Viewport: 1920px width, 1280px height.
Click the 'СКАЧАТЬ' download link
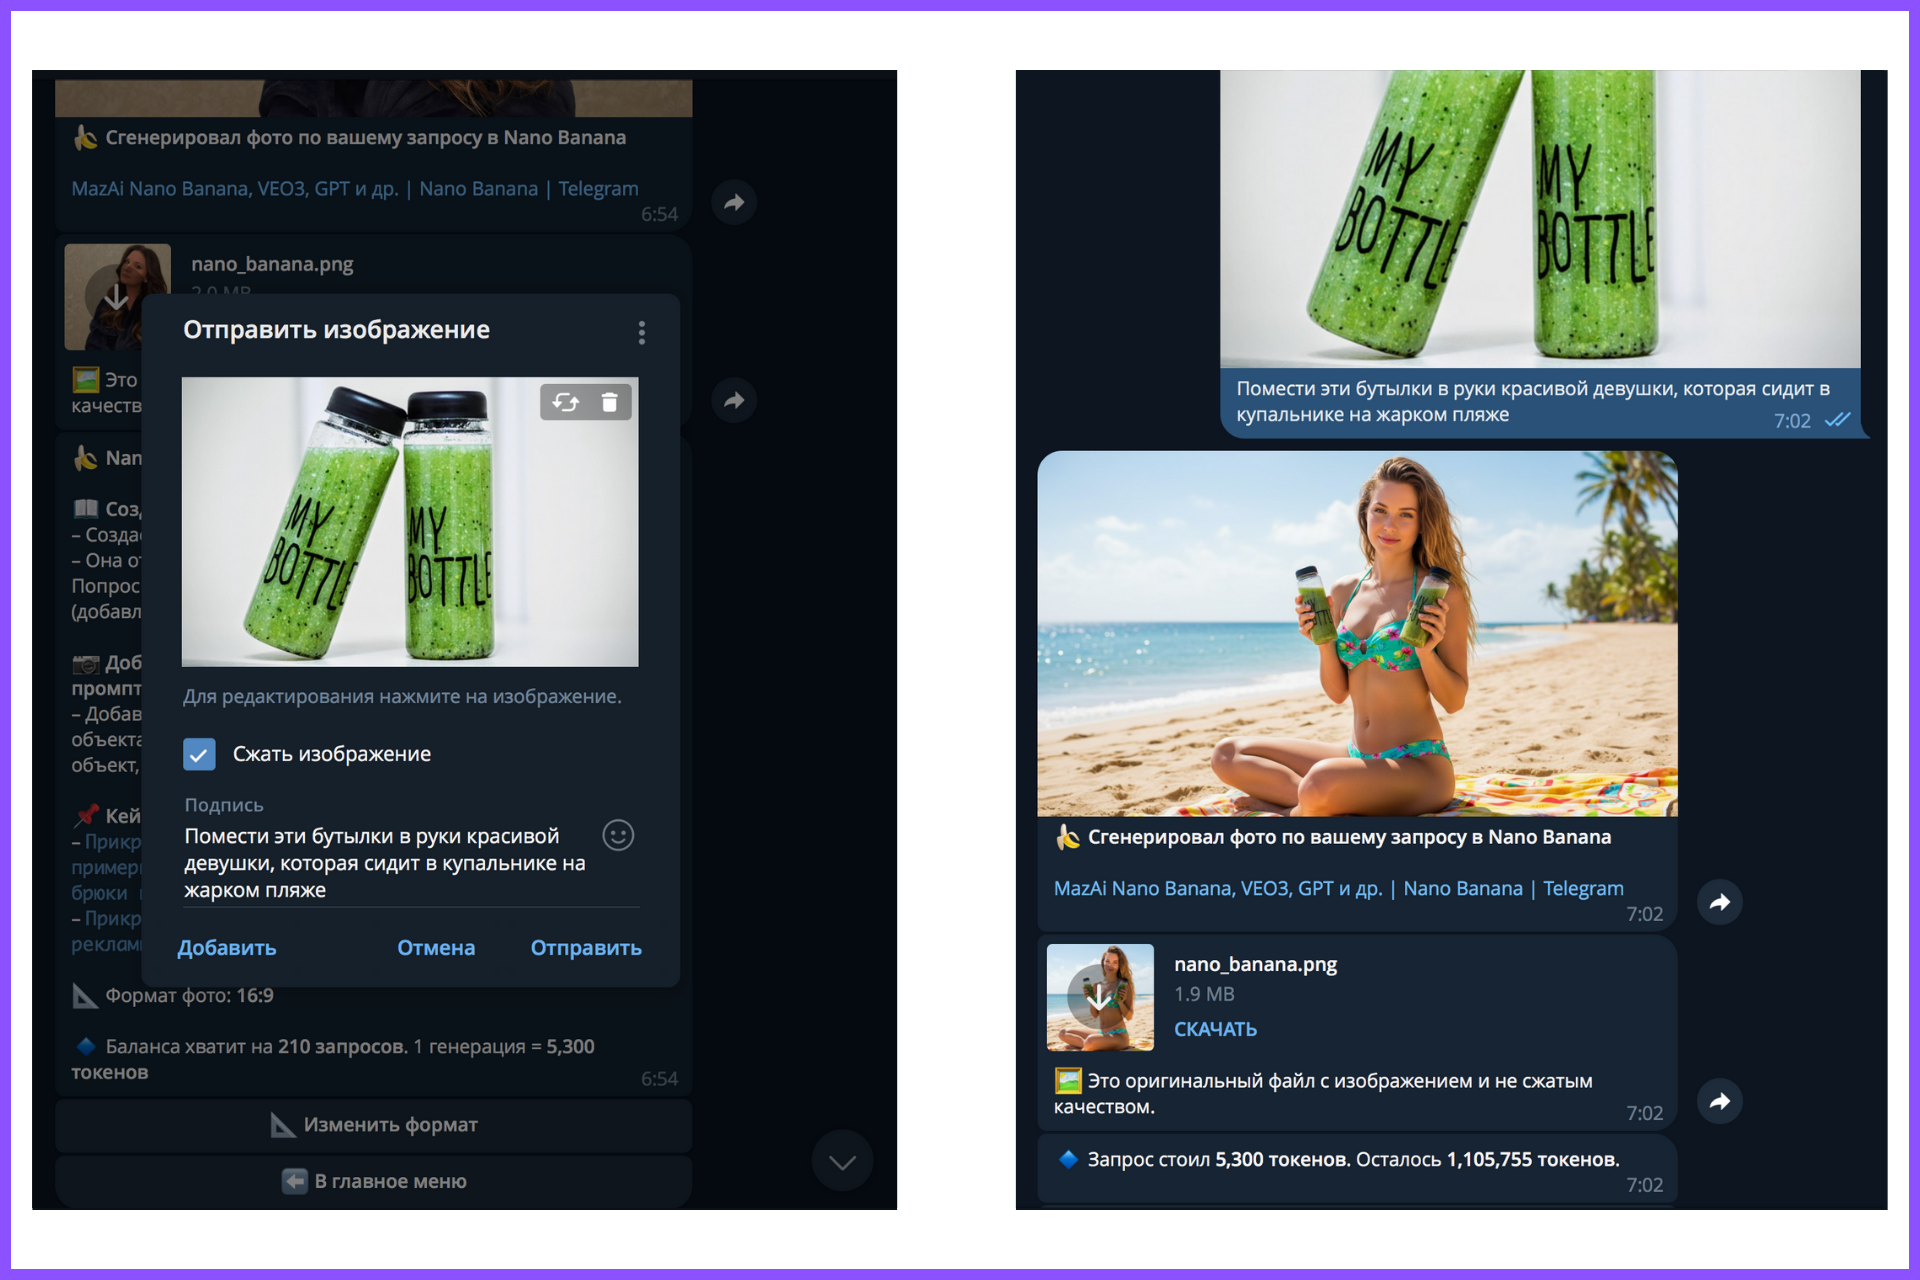[1215, 1029]
